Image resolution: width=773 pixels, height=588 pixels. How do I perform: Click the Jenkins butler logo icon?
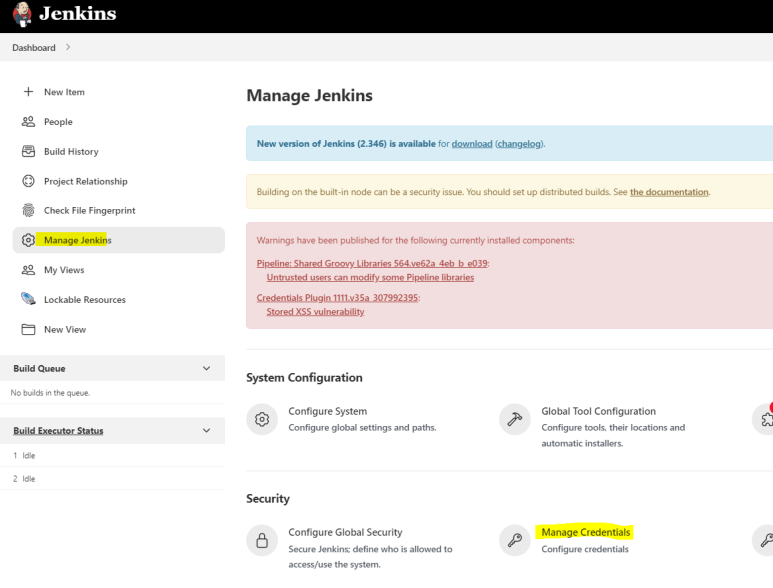(22, 14)
